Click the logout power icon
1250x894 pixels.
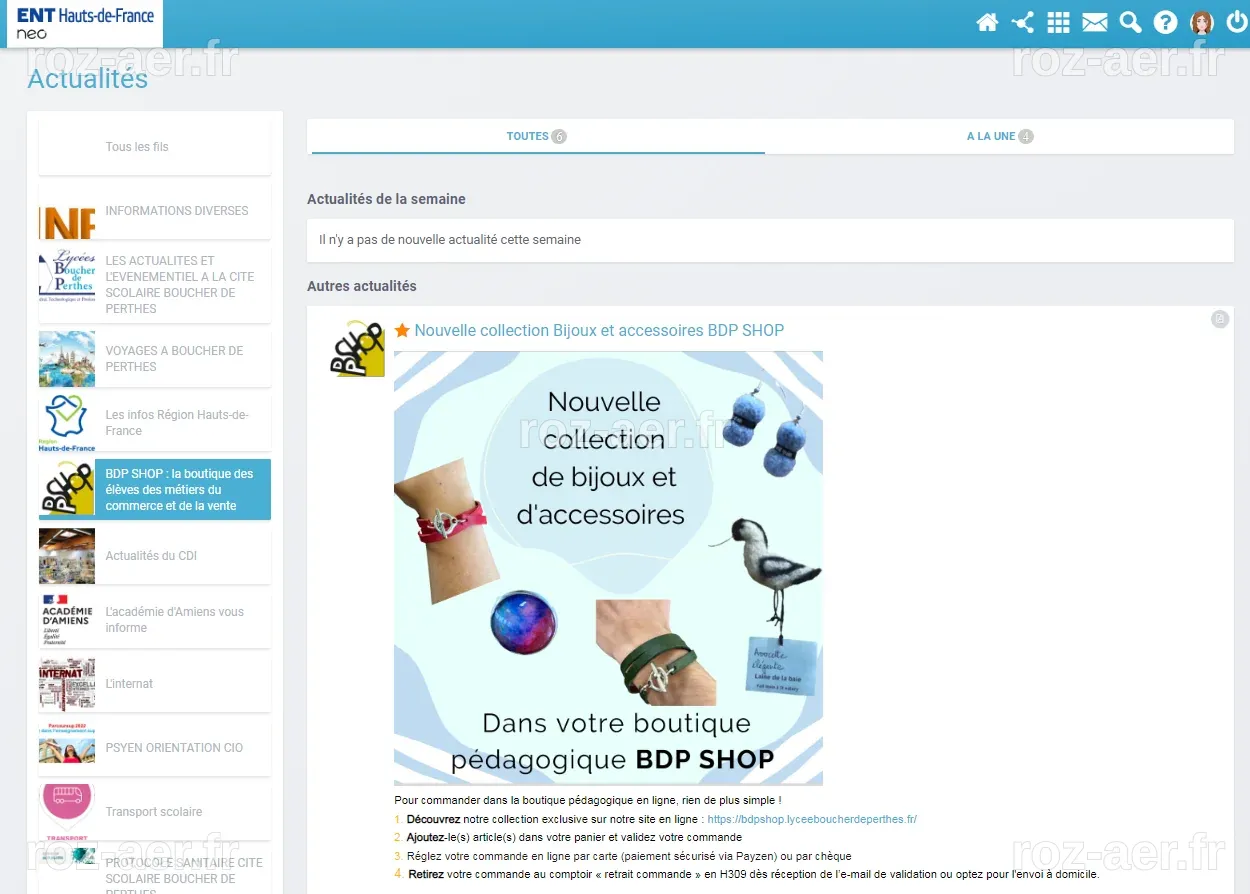[1237, 22]
